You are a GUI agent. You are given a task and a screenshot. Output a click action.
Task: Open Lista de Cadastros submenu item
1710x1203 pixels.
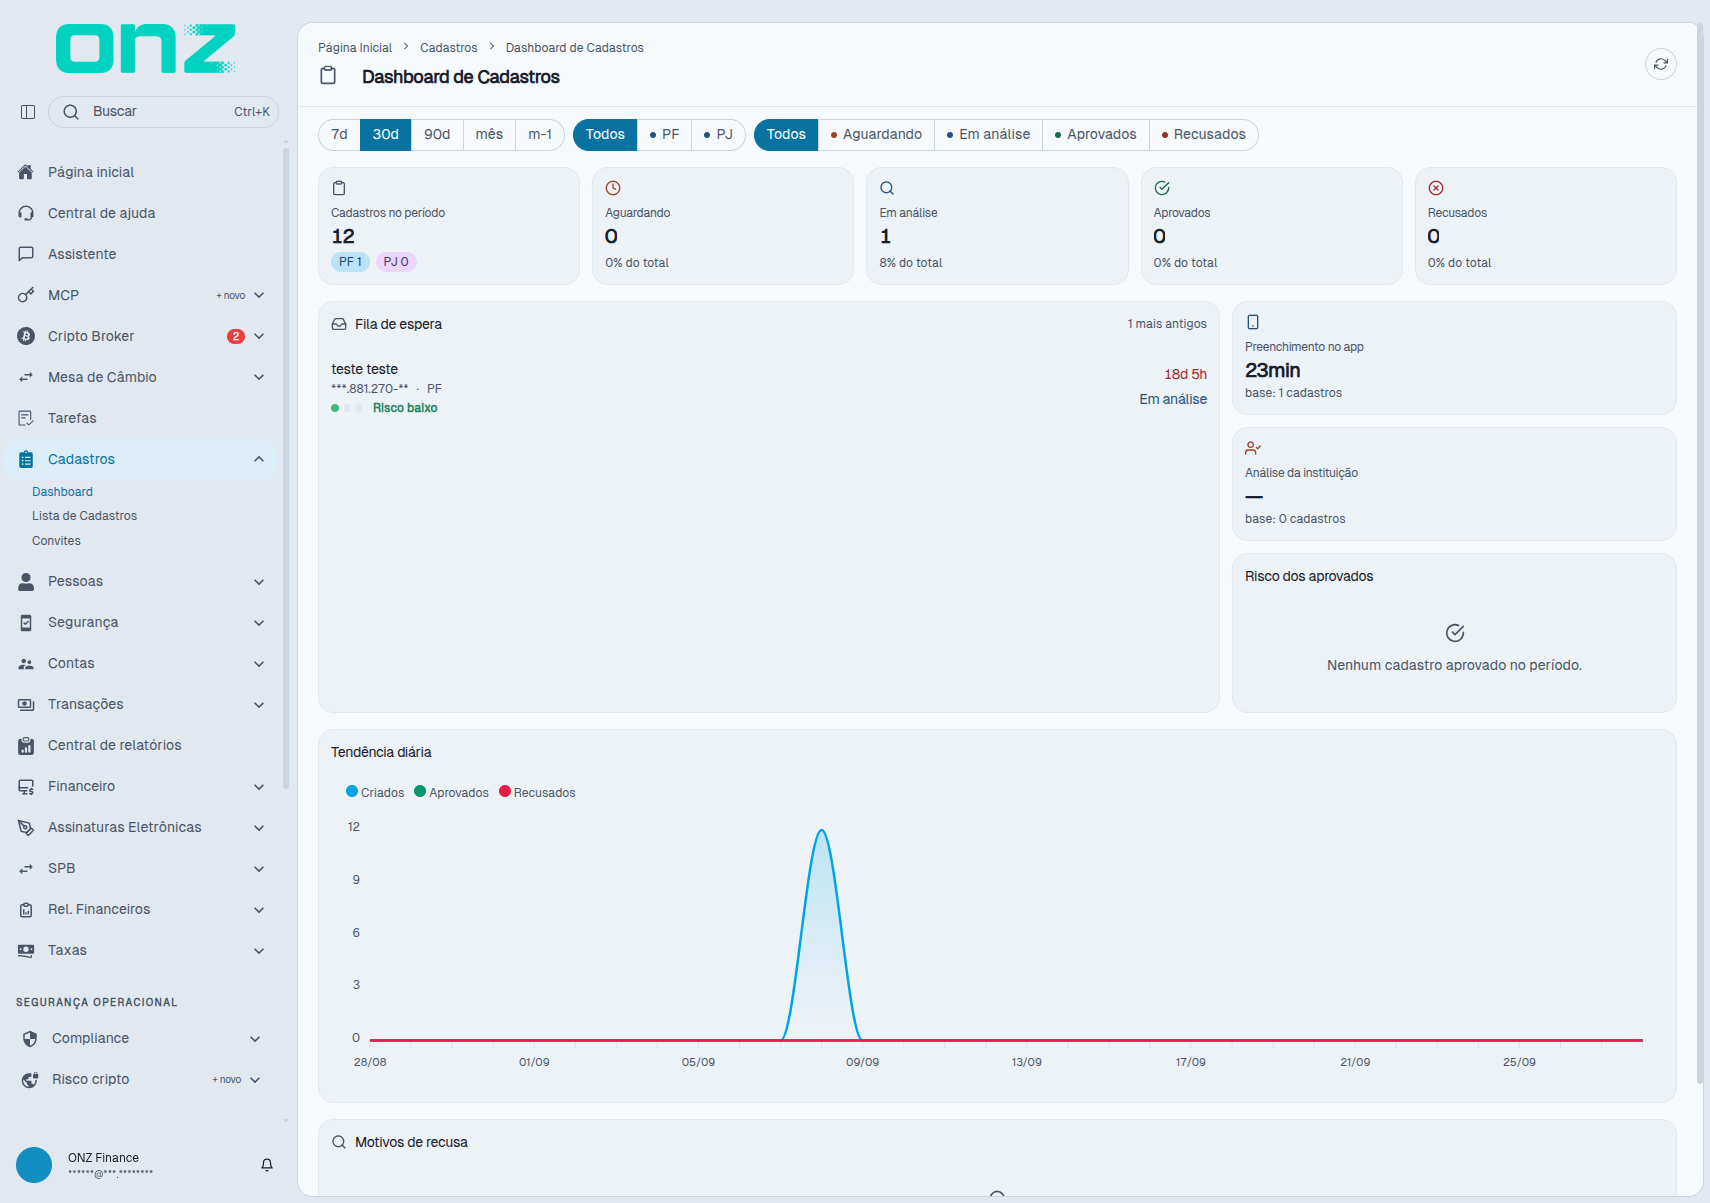coord(84,516)
